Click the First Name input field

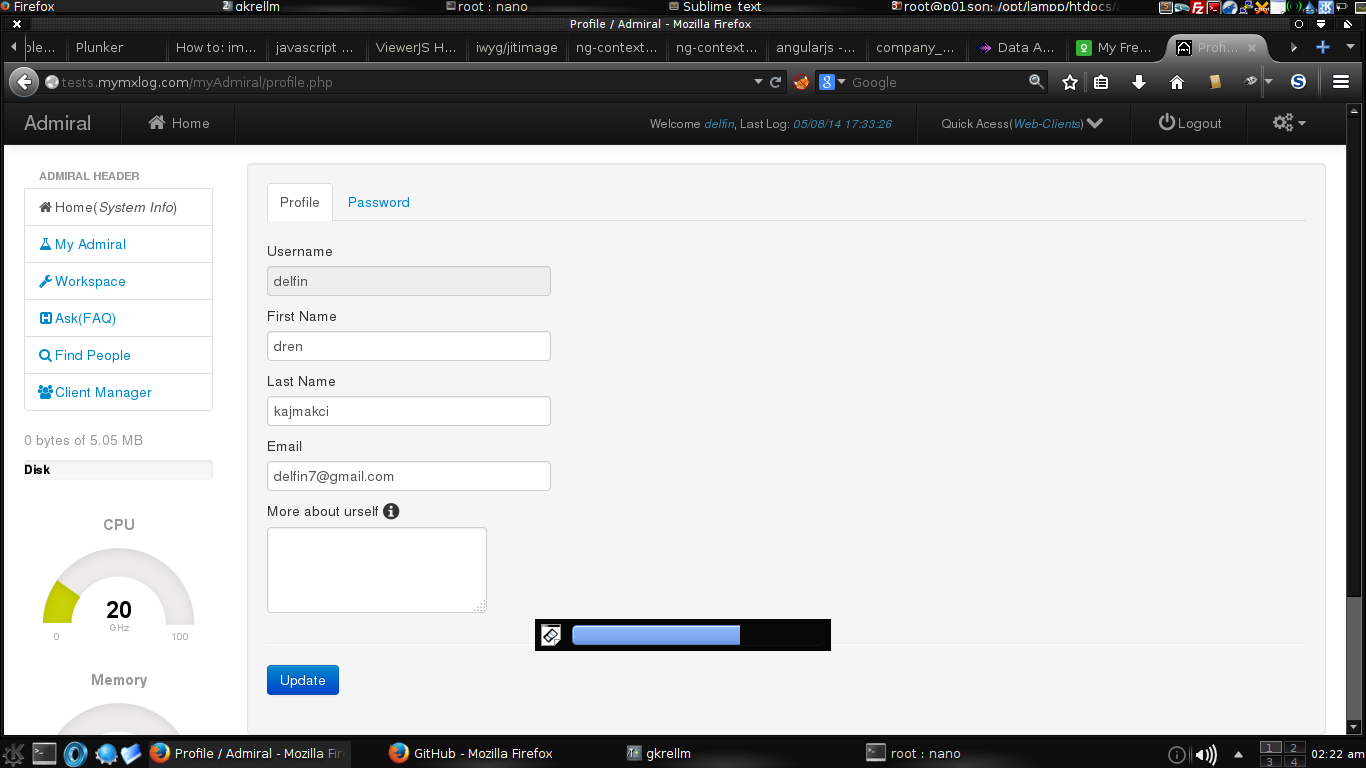[x=408, y=346]
